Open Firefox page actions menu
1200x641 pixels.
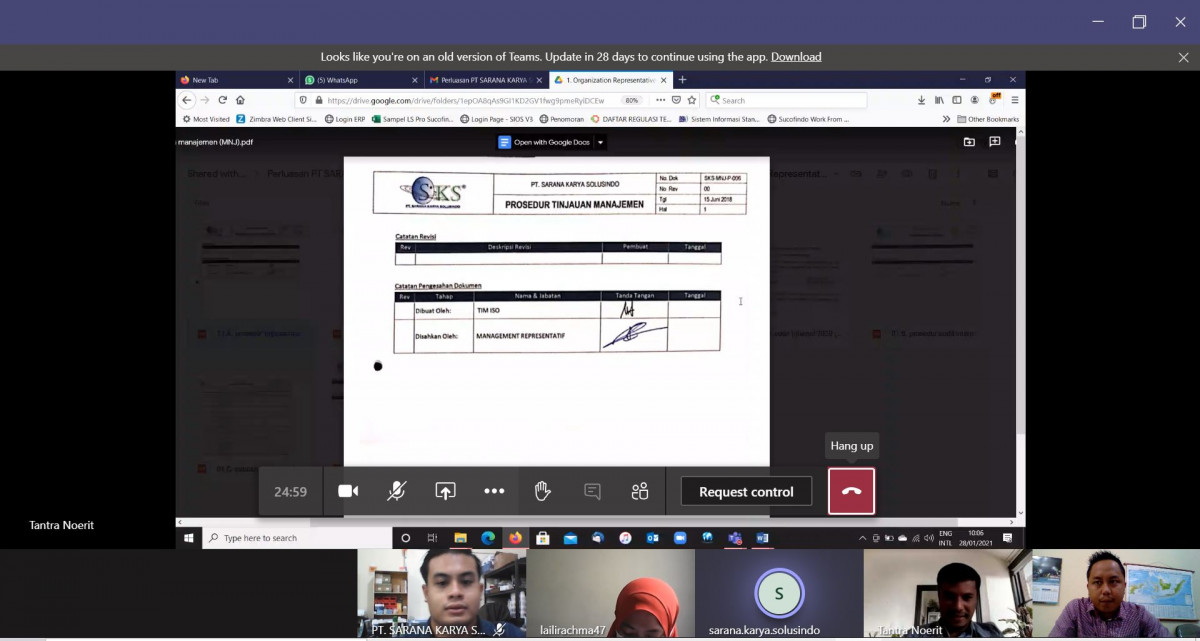tap(660, 100)
